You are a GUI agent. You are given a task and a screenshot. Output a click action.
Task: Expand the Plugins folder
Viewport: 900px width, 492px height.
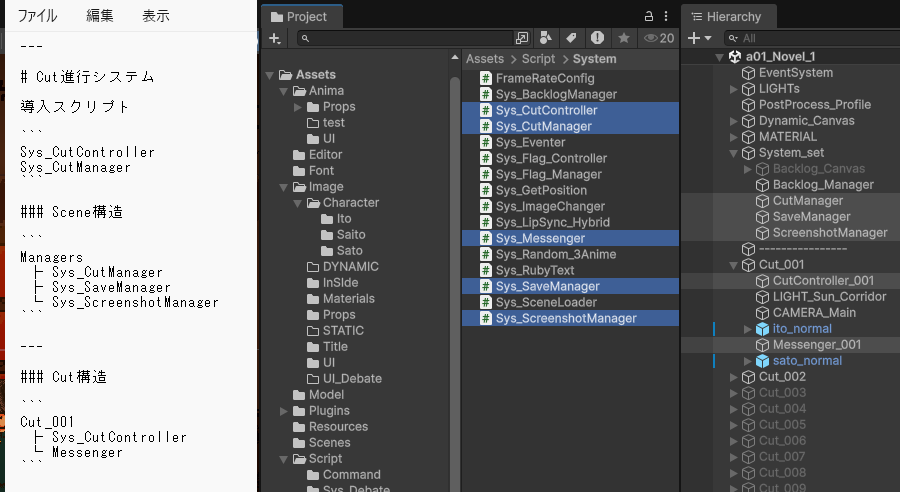click(284, 411)
